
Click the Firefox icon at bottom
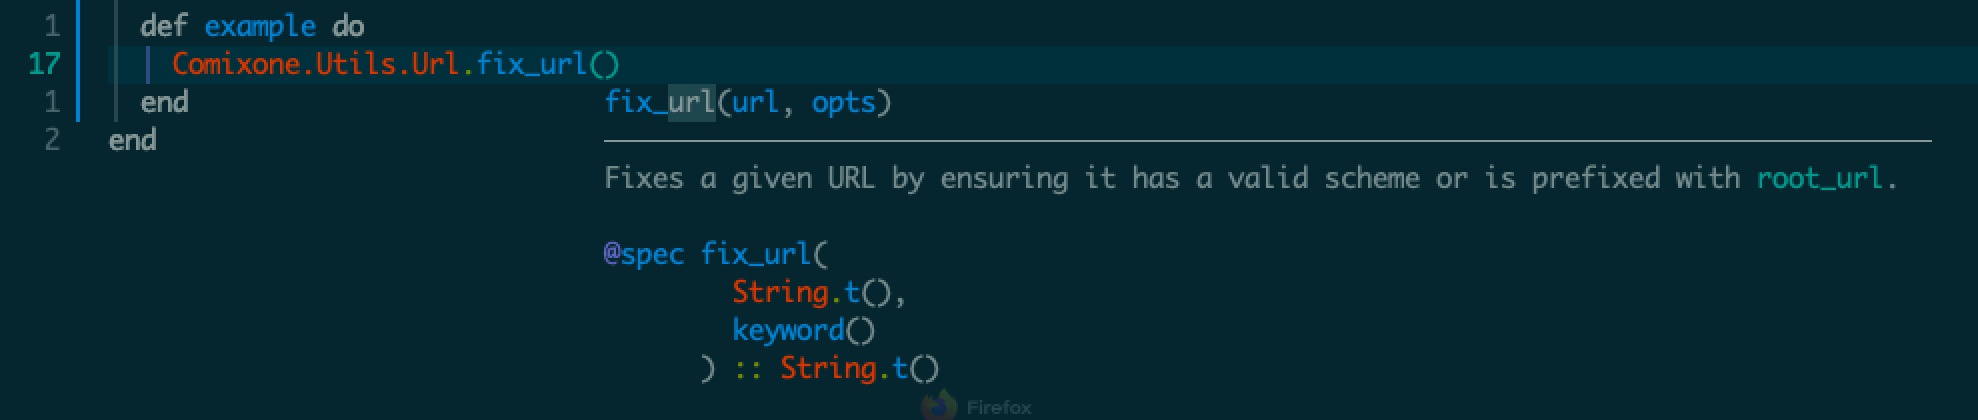(x=939, y=406)
